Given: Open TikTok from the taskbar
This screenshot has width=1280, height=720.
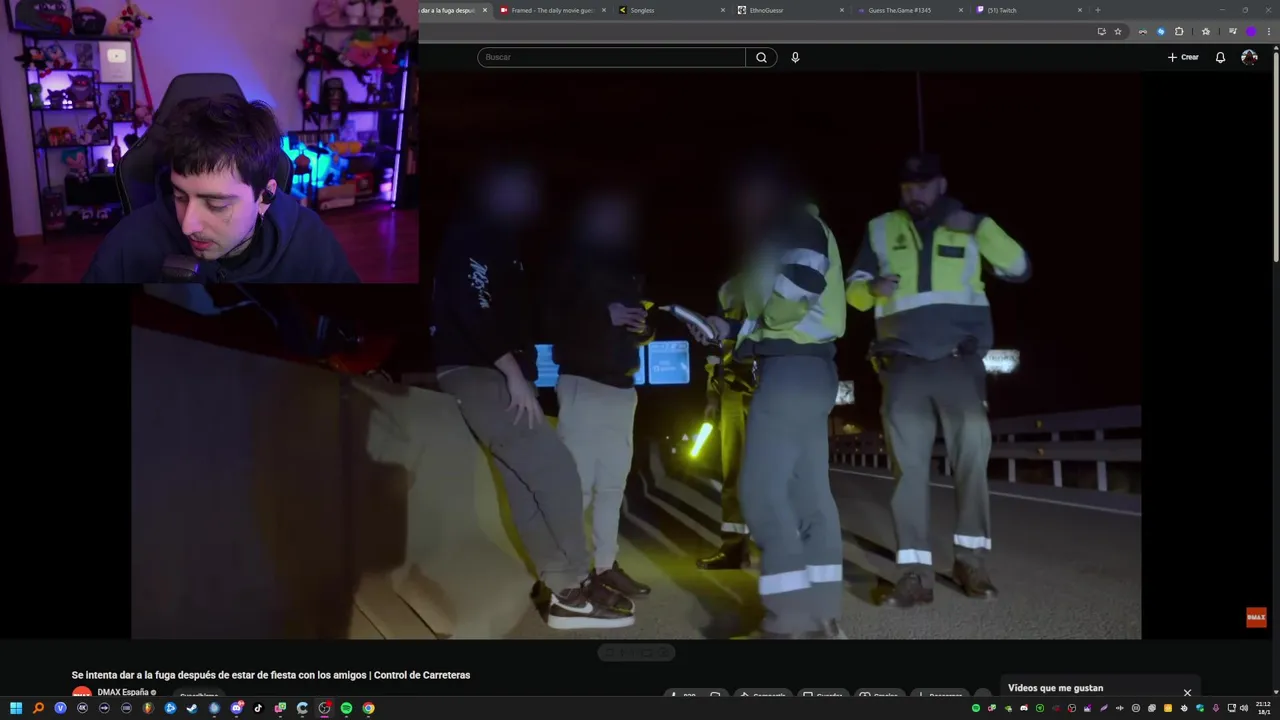Looking at the screenshot, I should click(258, 708).
